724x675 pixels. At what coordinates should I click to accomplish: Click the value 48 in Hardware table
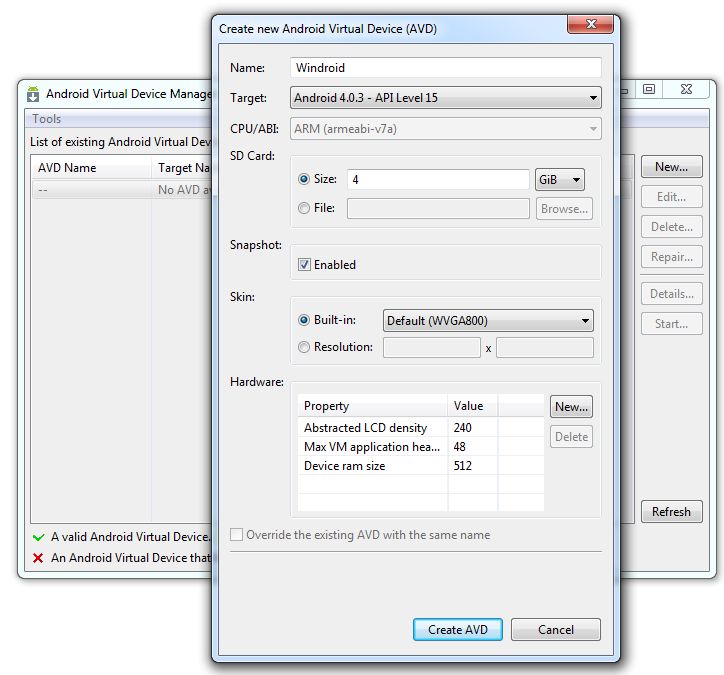pos(459,446)
